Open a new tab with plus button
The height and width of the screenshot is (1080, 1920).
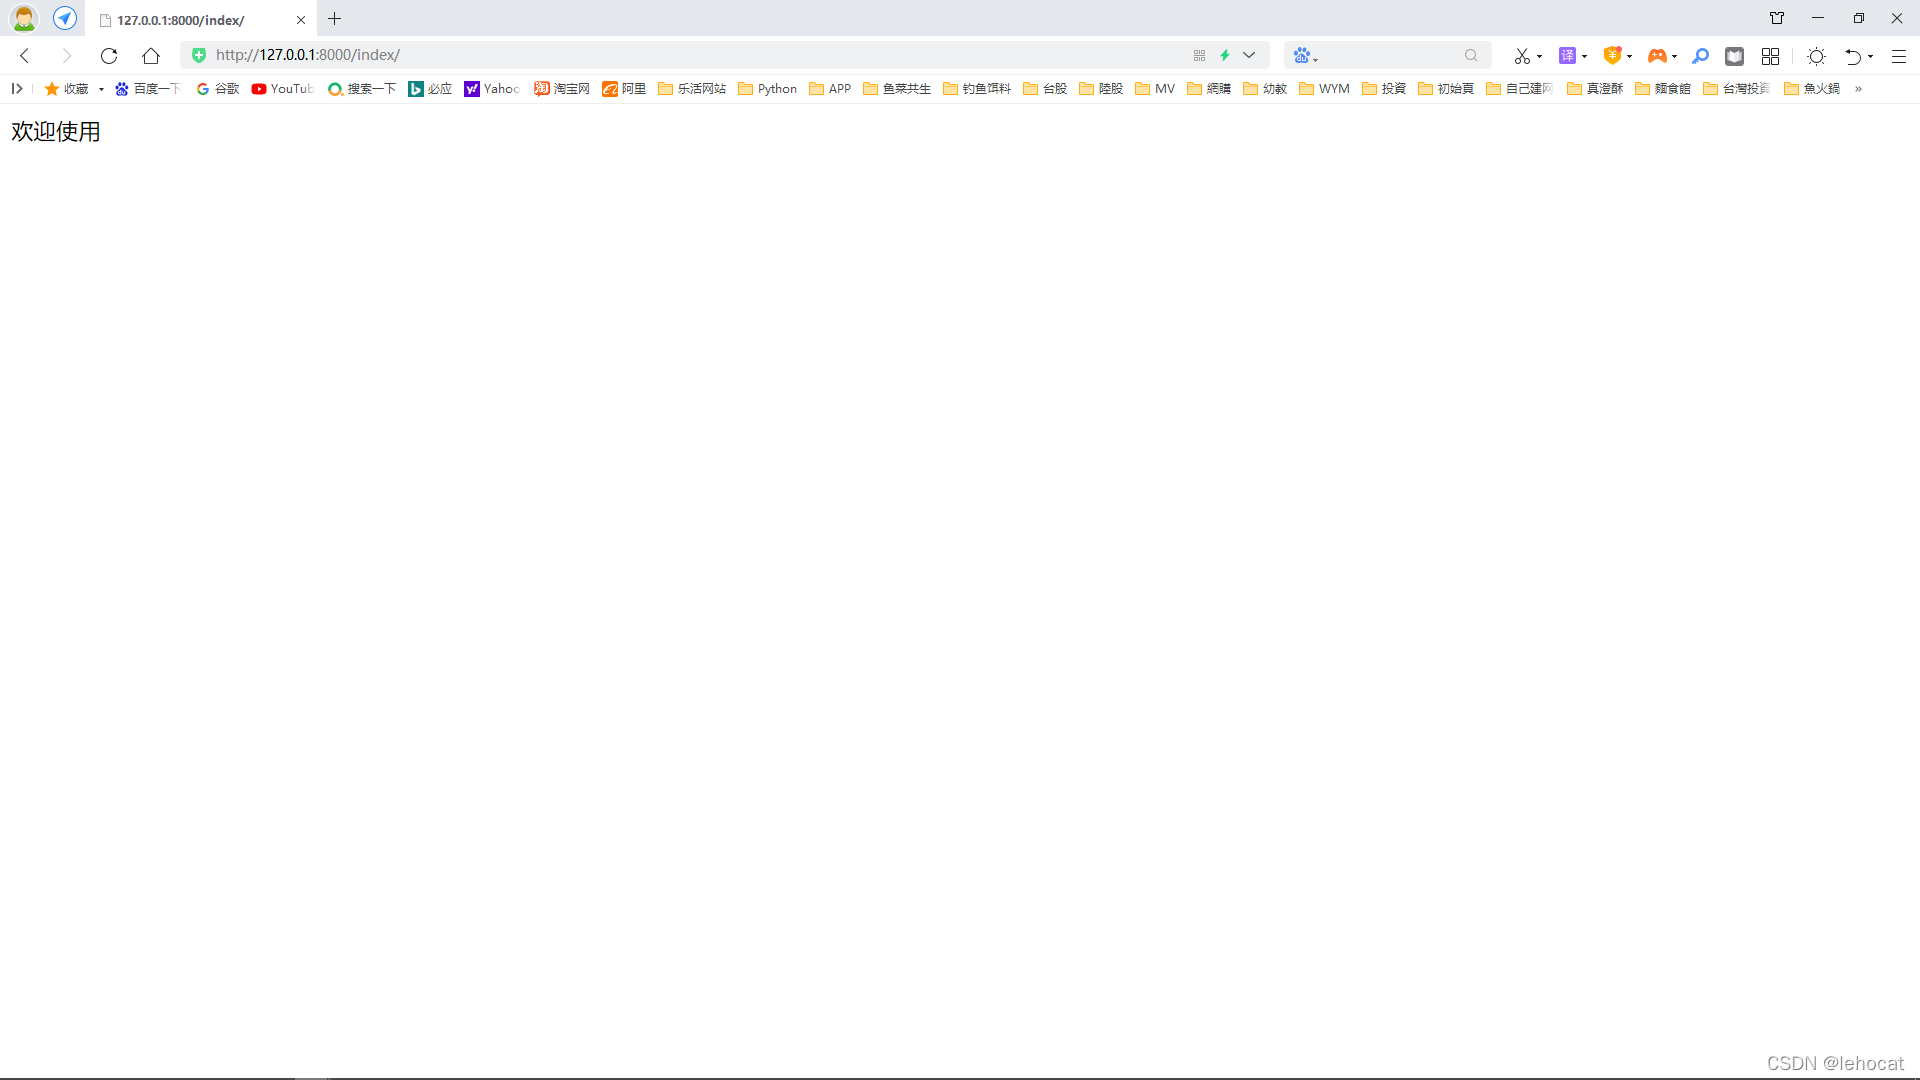(335, 19)
